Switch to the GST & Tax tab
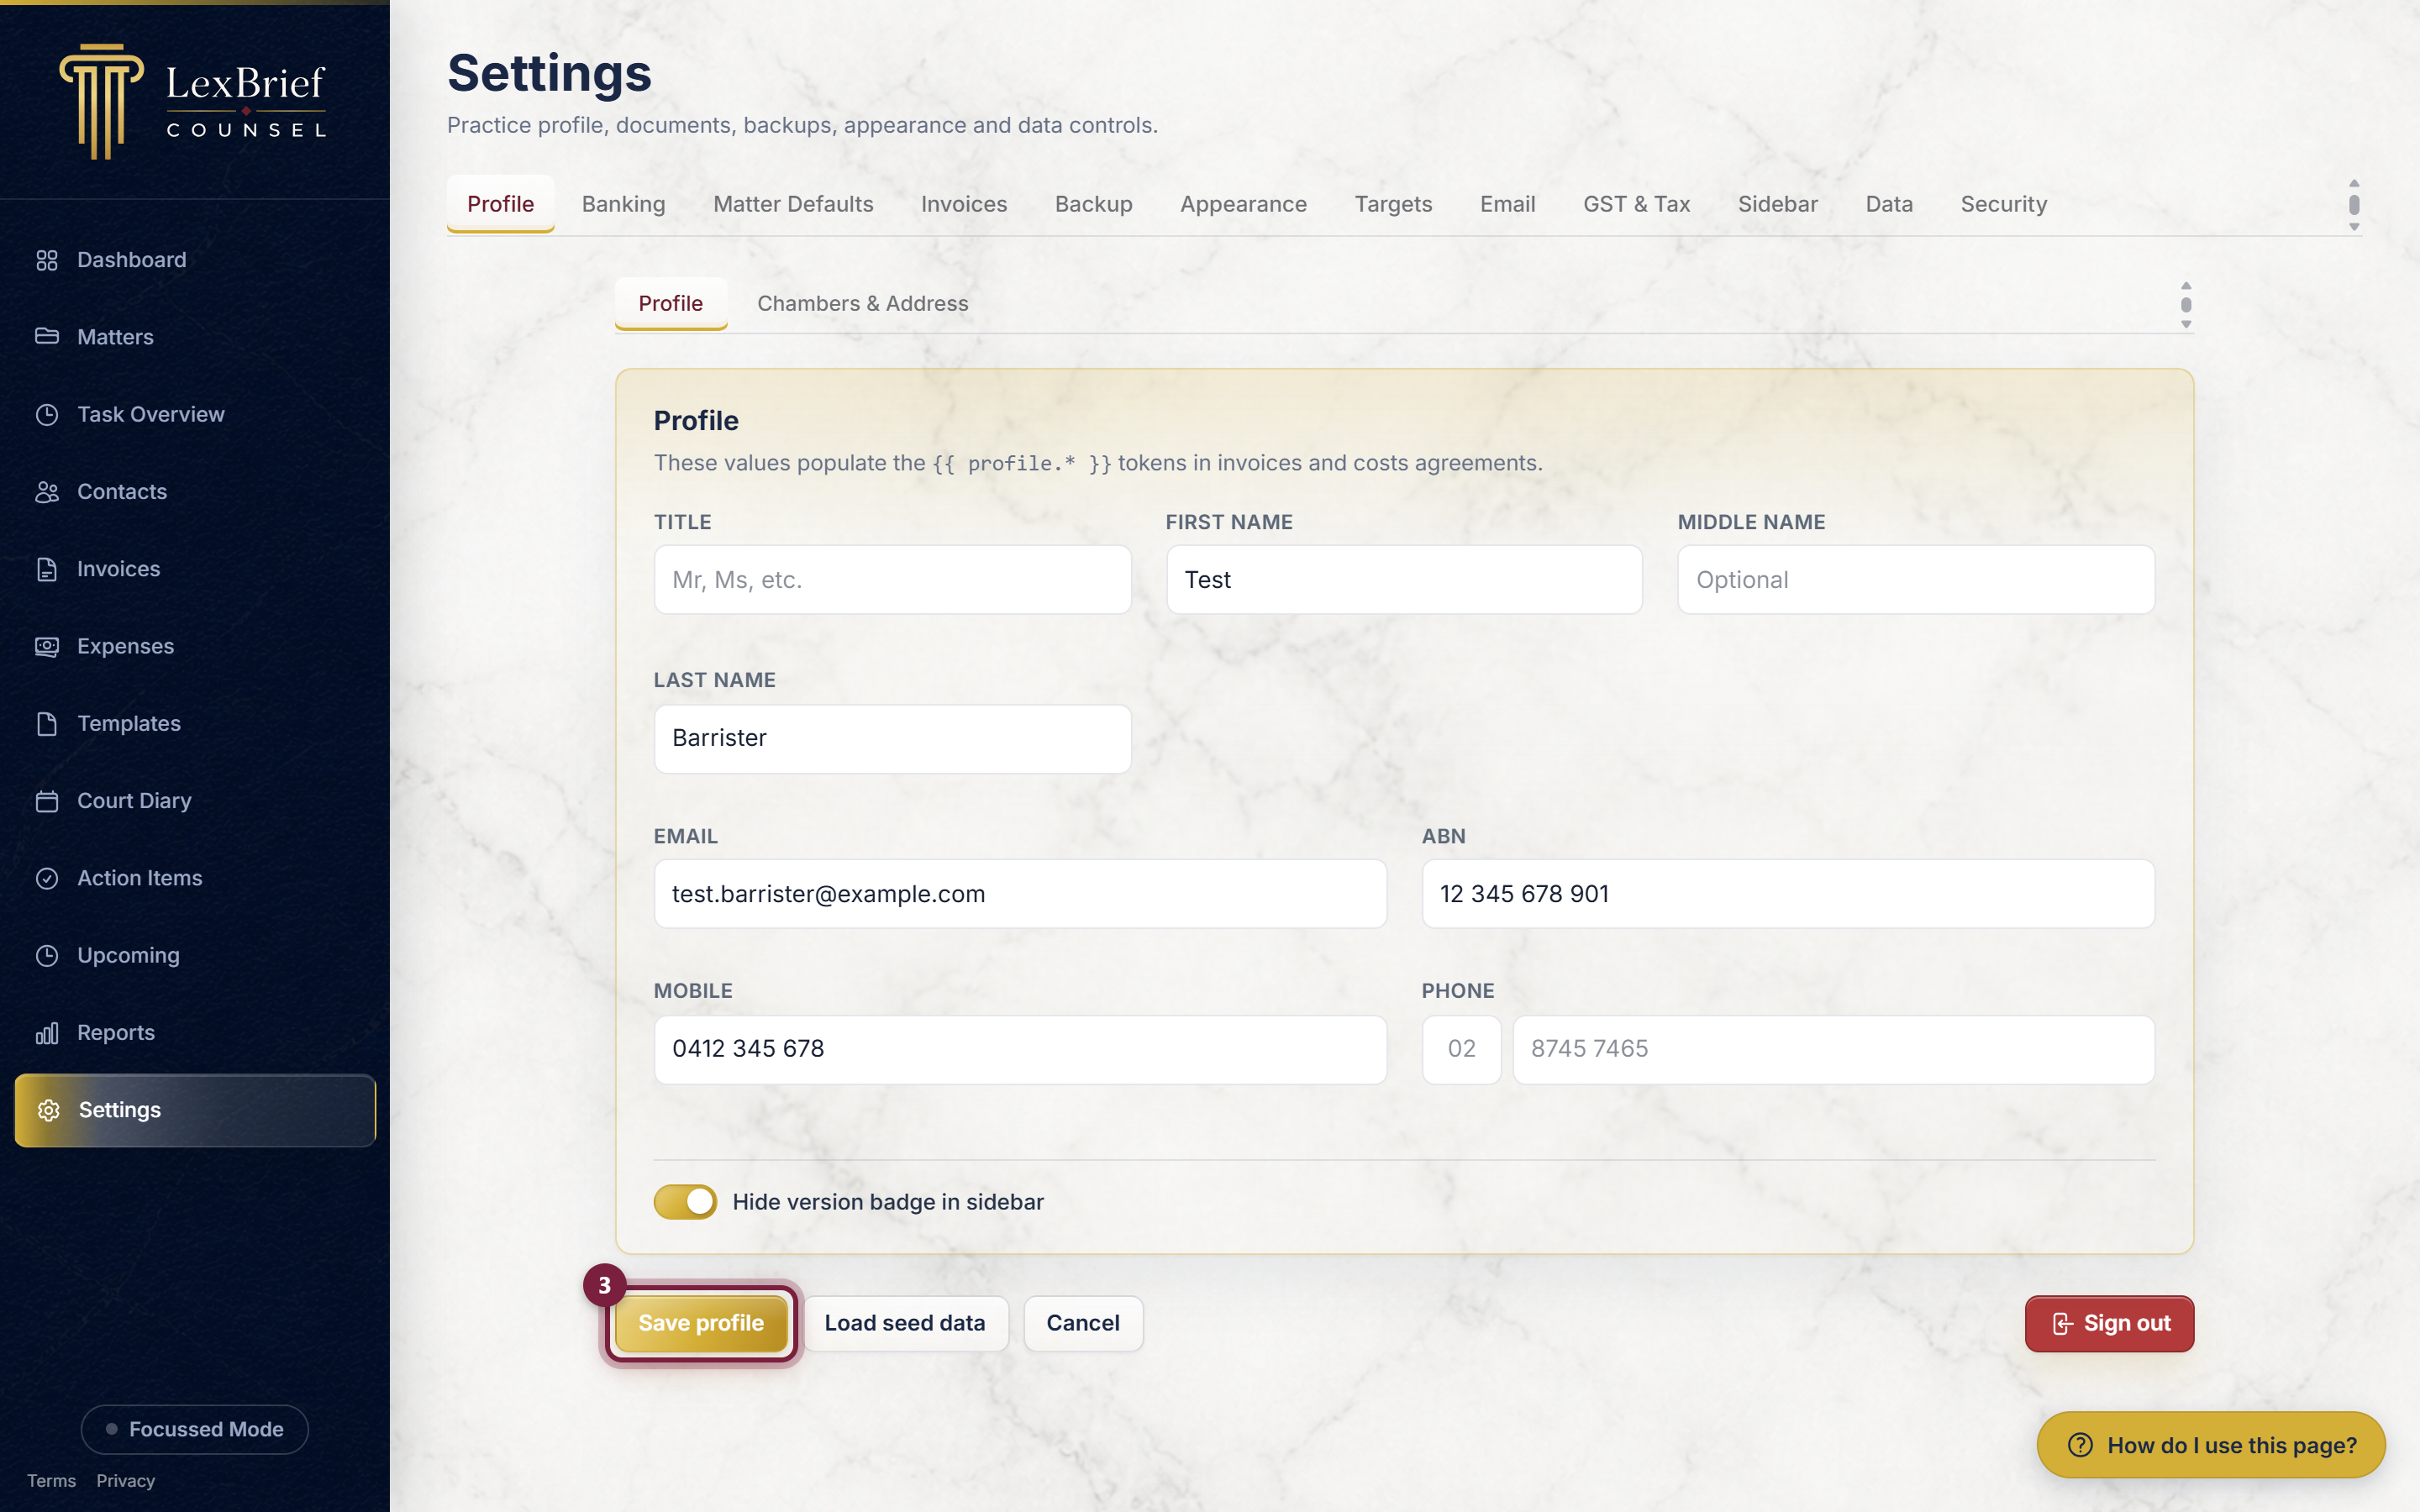The height and width of the screenshot is (1512, 2420). [x=1636, y=204]
